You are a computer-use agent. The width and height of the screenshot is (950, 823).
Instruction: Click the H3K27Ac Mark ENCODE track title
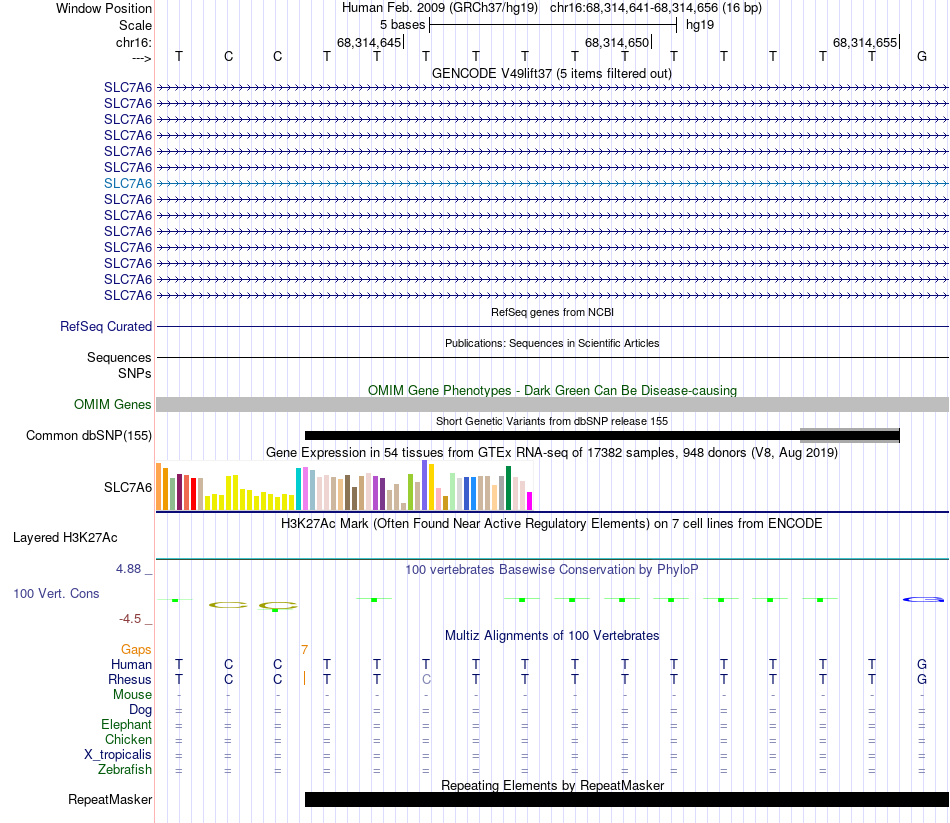[x=551, y=524]
